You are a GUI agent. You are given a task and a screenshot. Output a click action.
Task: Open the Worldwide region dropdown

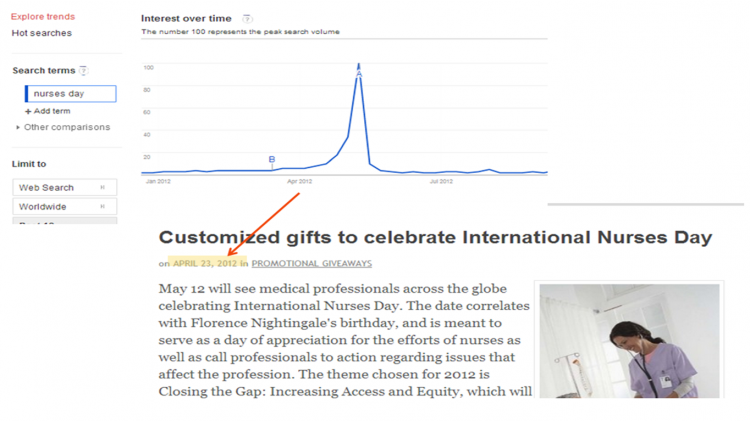click(65, 207)
